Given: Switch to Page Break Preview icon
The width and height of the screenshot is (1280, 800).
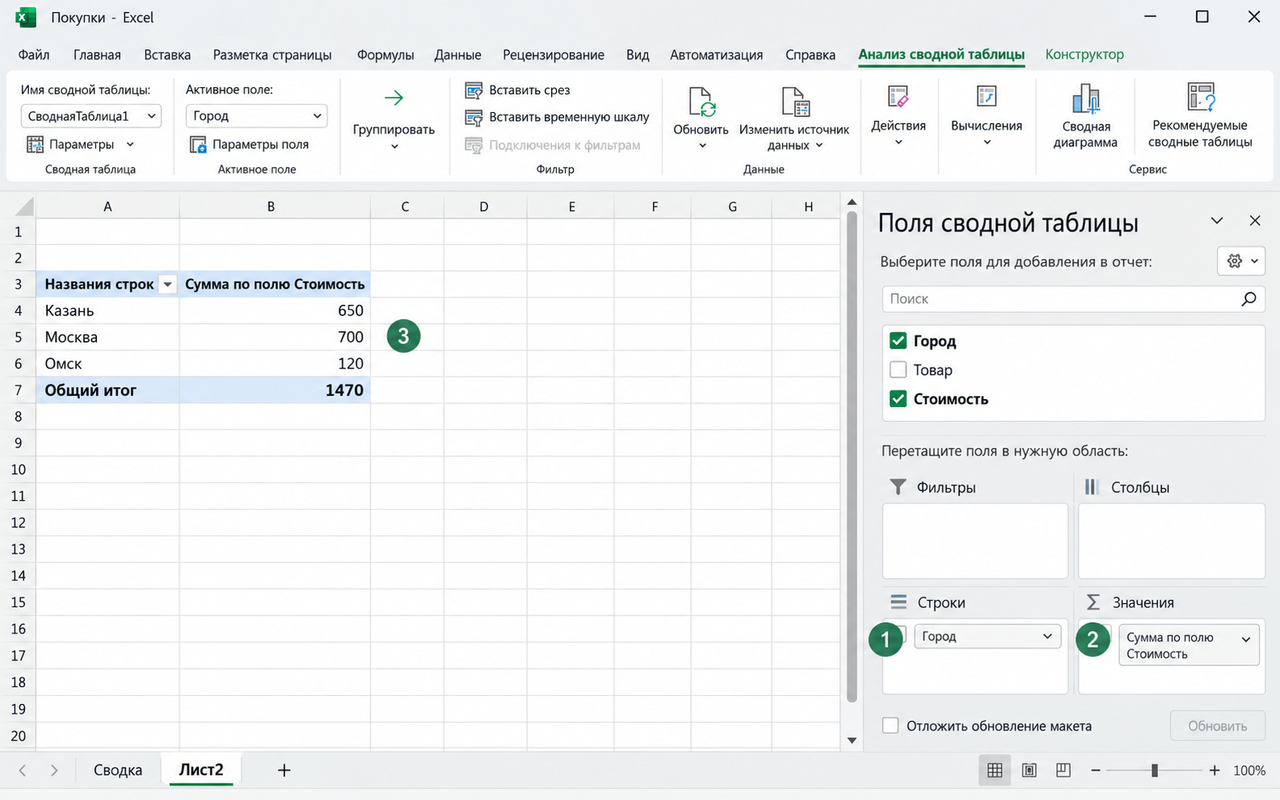Looking at the screenshot, I should point(1063,771).
